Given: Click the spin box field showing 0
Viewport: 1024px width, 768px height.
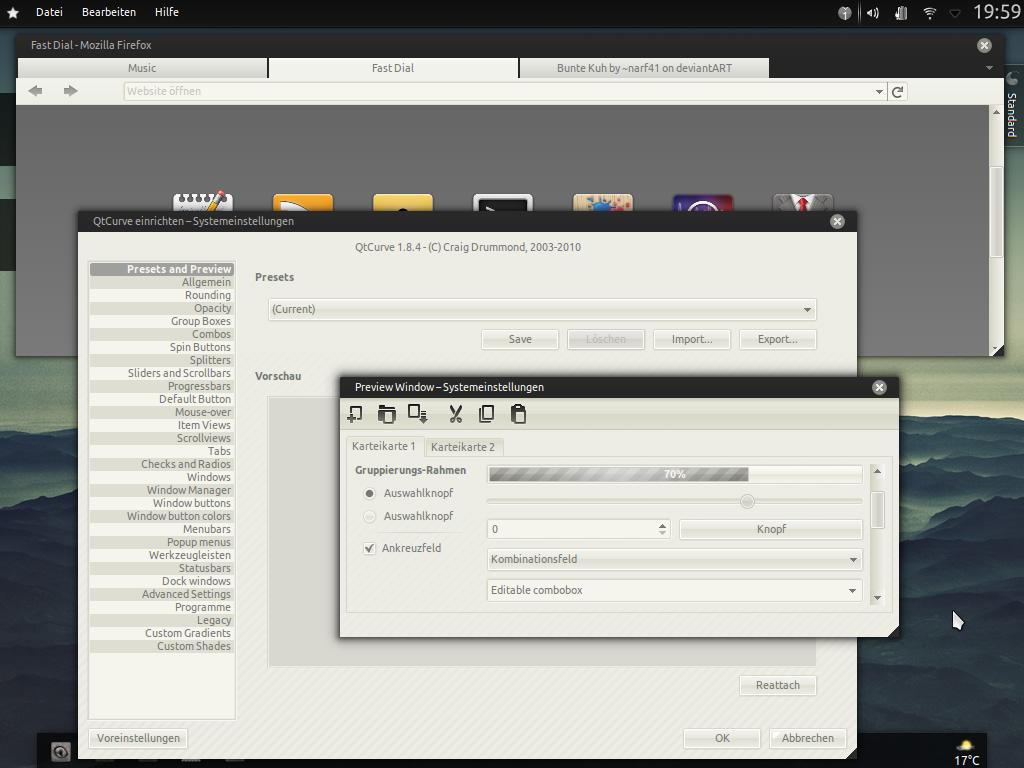Looking at the screenshot, I should coord(572,530).
